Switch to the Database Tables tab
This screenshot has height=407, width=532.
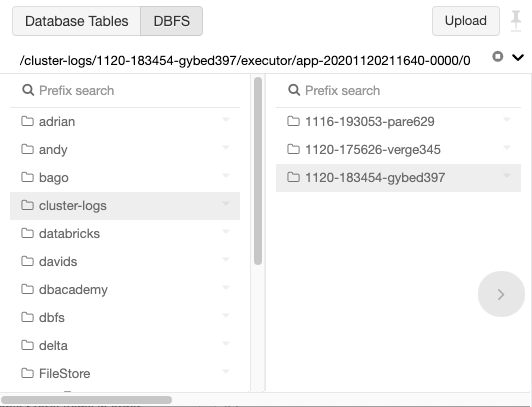point(76,21)
